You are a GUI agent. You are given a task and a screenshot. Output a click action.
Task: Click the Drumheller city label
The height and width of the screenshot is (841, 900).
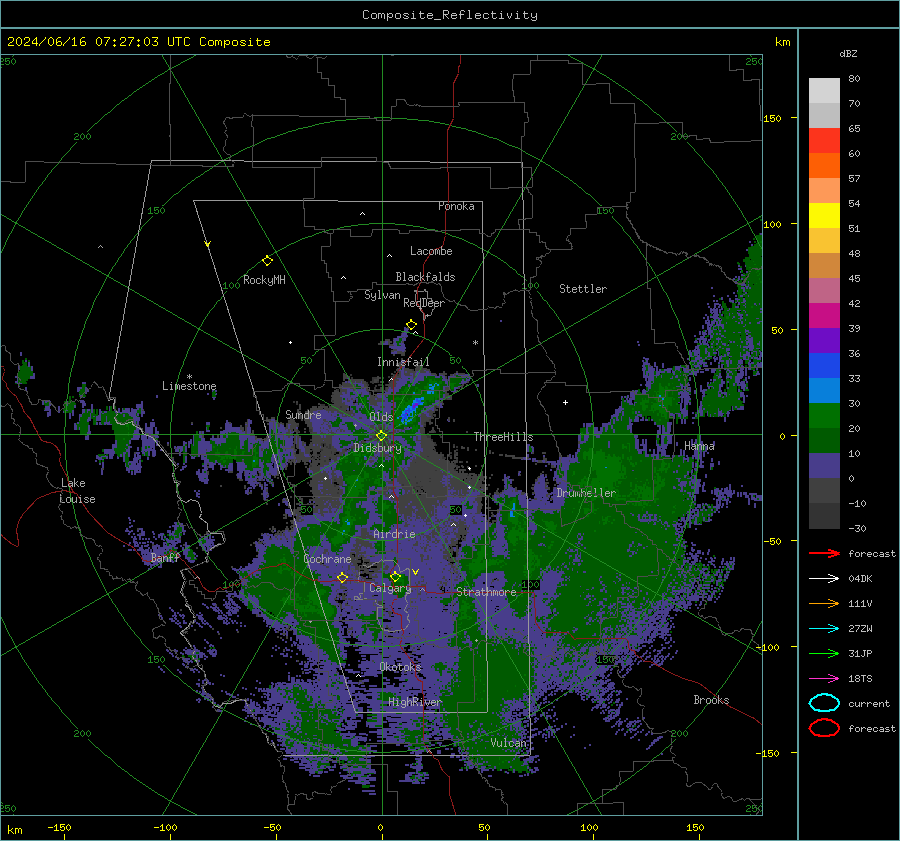pos(586,493)
